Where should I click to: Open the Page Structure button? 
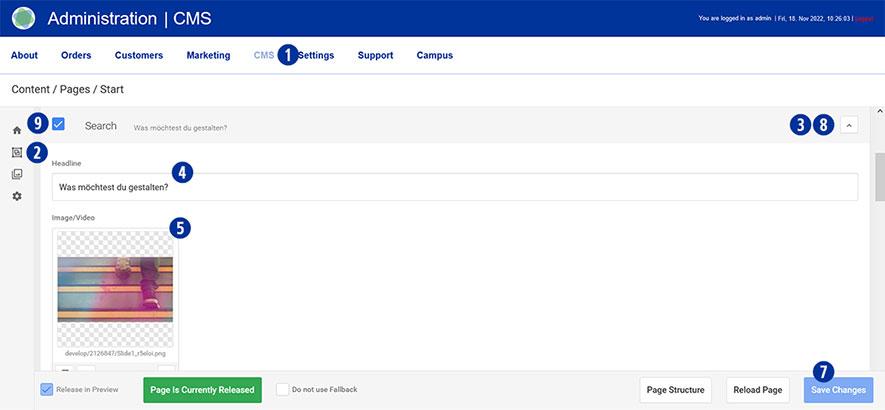676,389
